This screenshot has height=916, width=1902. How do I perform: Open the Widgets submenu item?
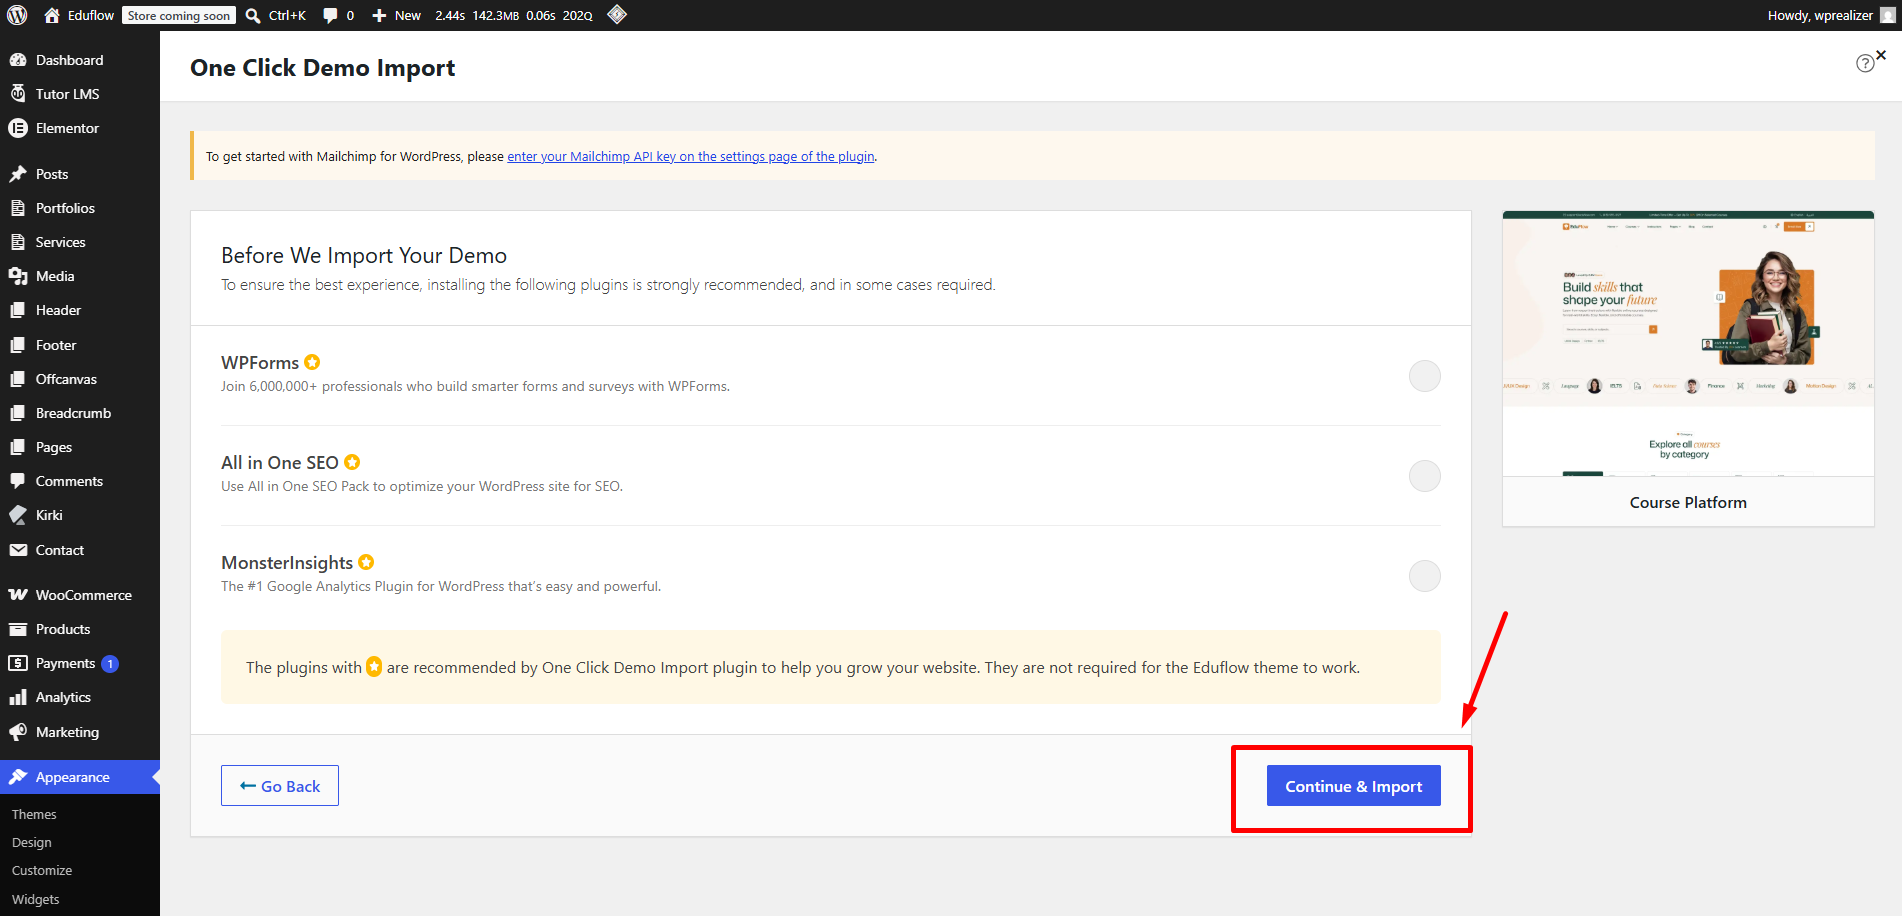tap(36, 900)
